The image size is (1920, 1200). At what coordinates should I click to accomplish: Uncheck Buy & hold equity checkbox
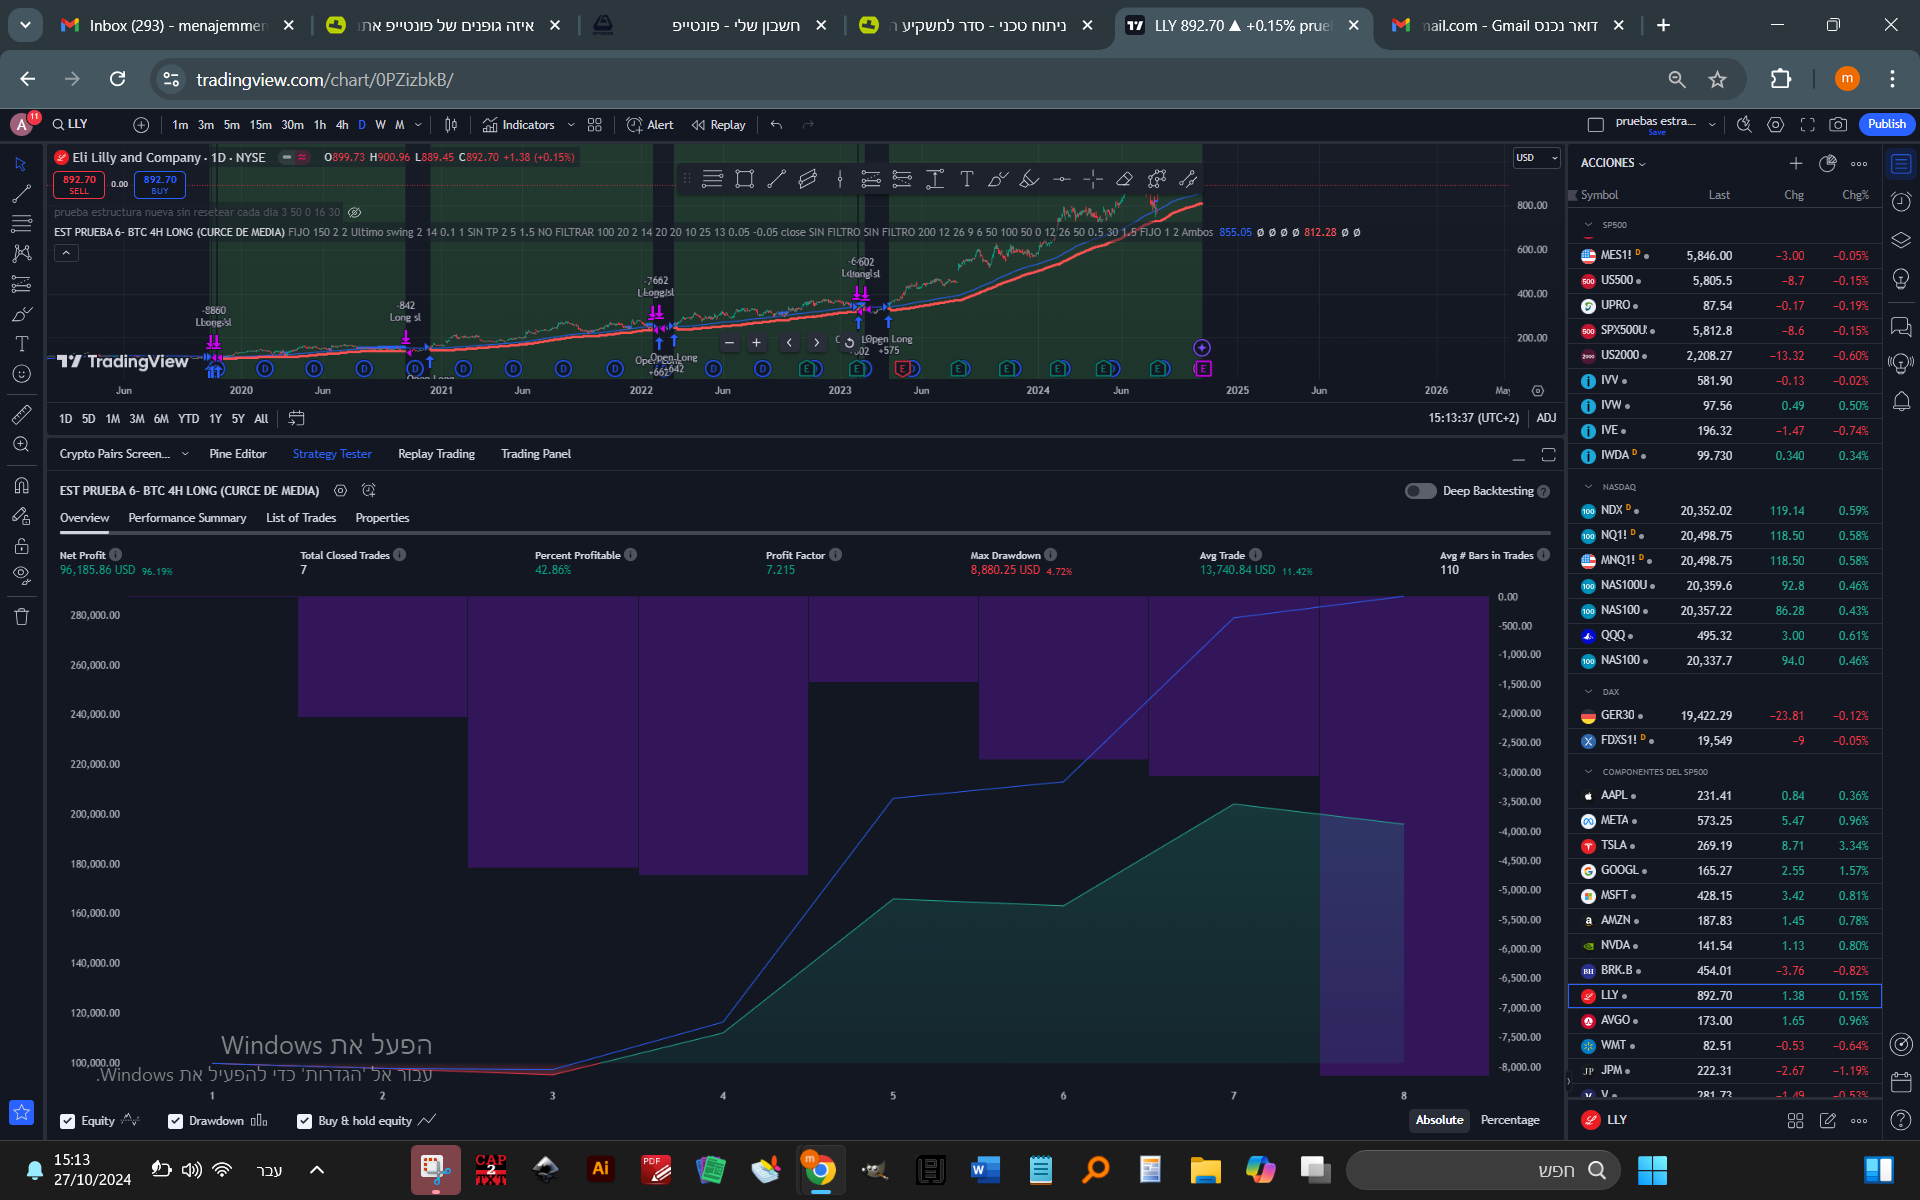305,1121
